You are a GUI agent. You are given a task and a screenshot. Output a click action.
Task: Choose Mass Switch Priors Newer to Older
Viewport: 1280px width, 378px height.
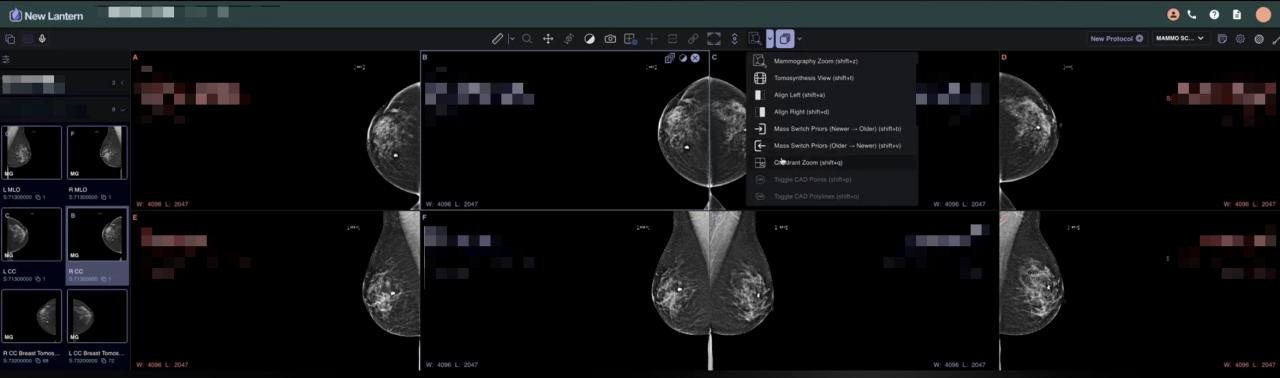coord(831,129)
